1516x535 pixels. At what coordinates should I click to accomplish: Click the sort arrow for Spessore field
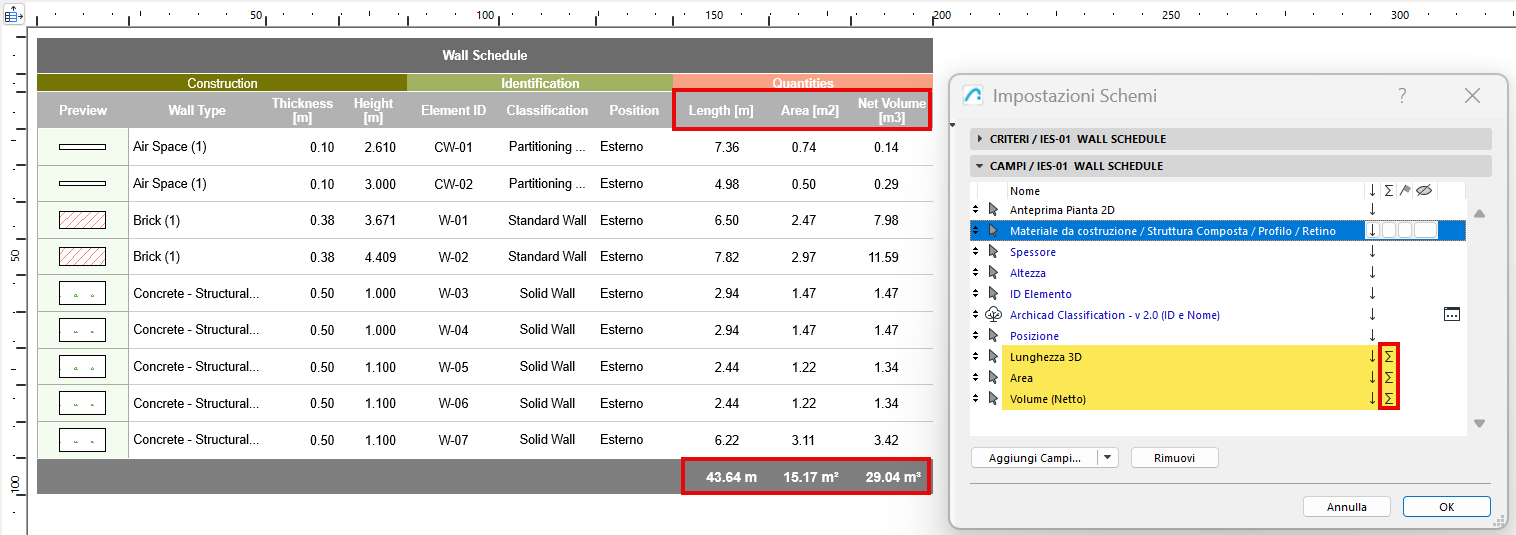coord(1372,252)
